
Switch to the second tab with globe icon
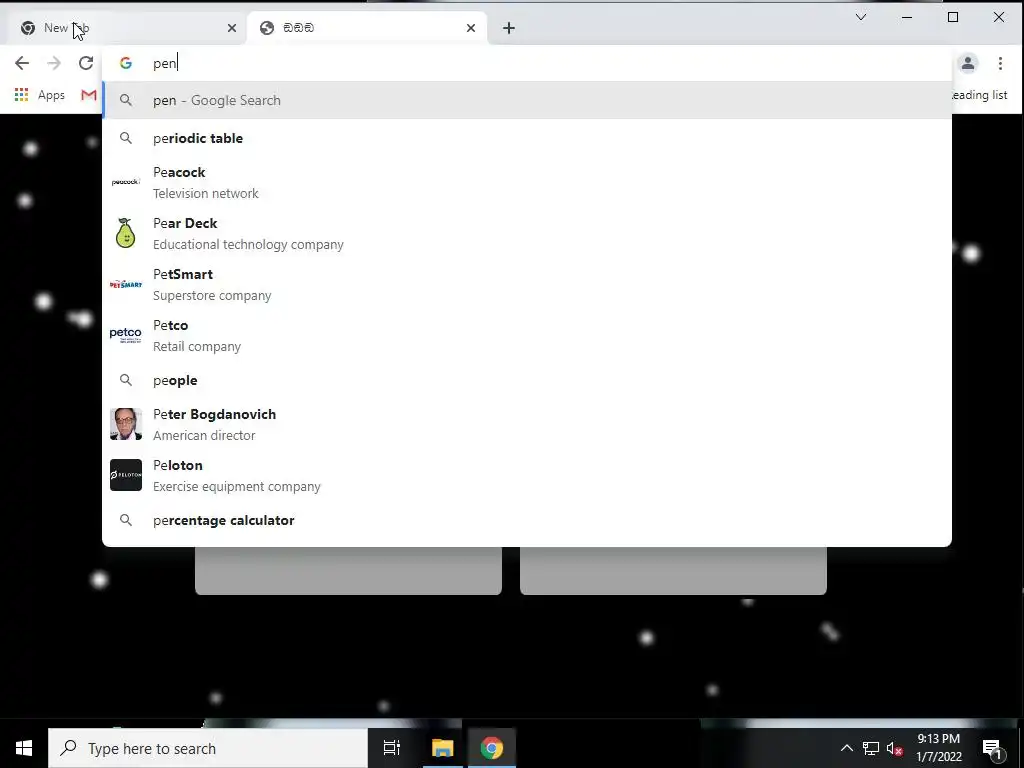click(367, 28)
